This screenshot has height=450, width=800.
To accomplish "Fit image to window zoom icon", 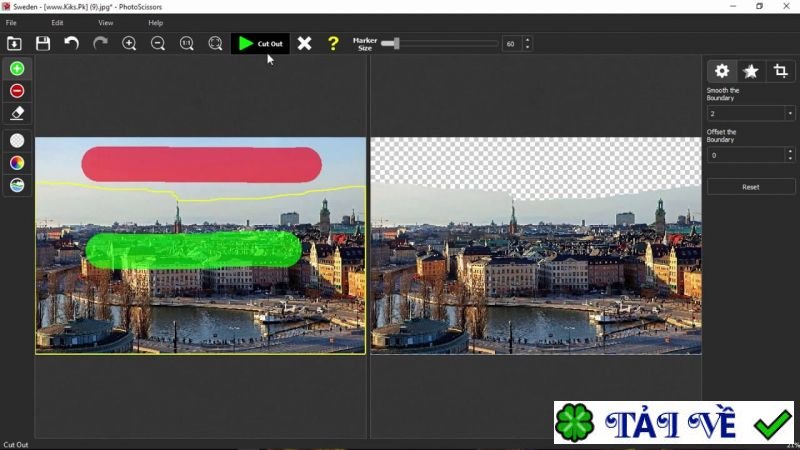I will pyautogui.click(x=215, y=43).
